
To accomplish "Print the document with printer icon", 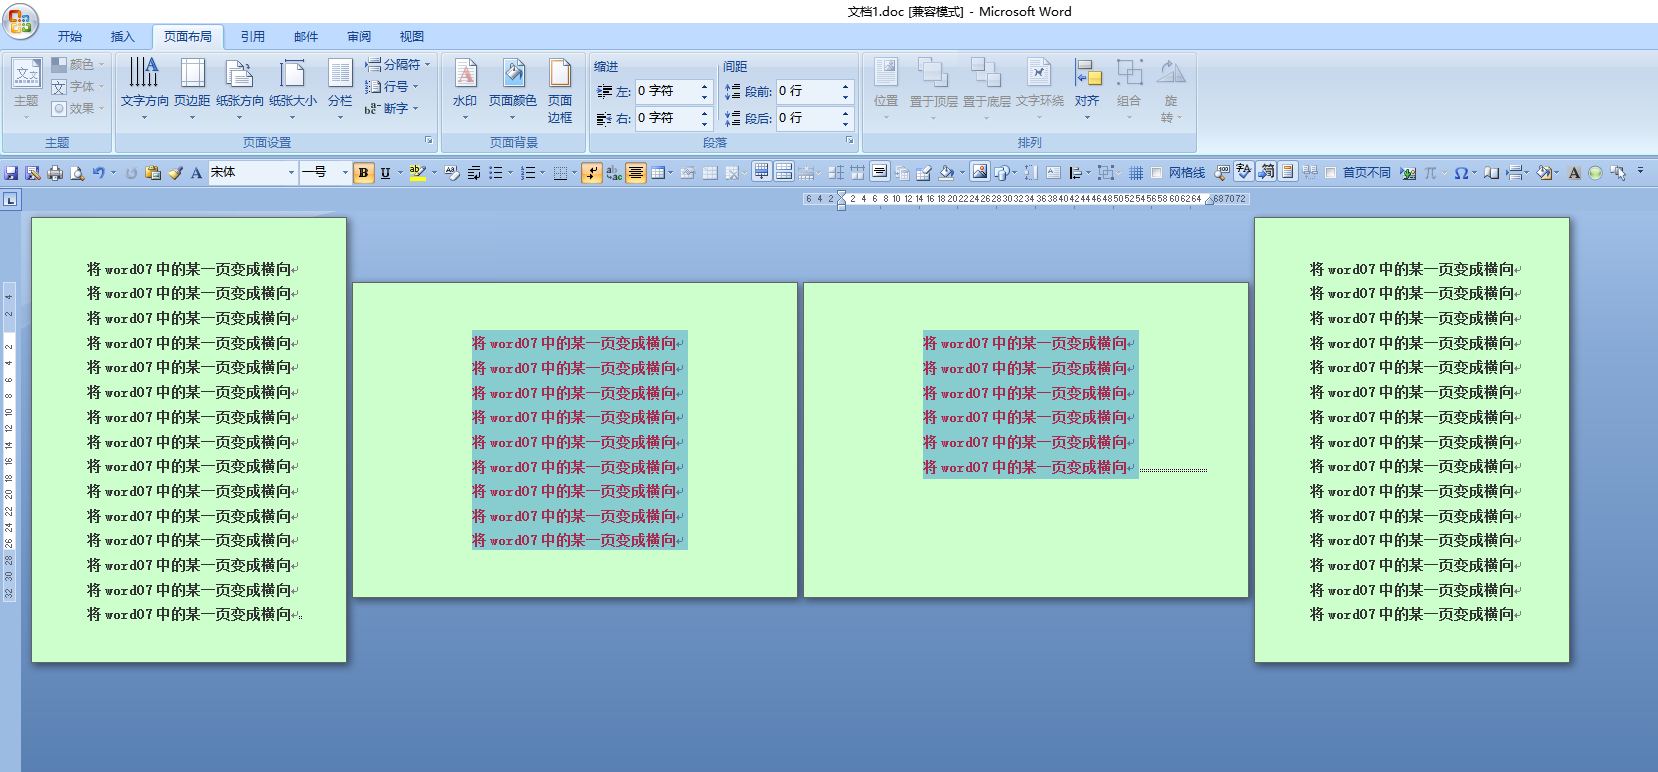I will pyautogui.click(x=55, y=173).
